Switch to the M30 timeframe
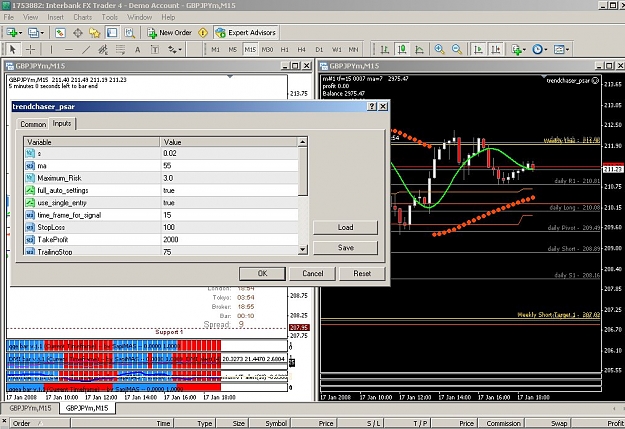 [x=267, y=49]
